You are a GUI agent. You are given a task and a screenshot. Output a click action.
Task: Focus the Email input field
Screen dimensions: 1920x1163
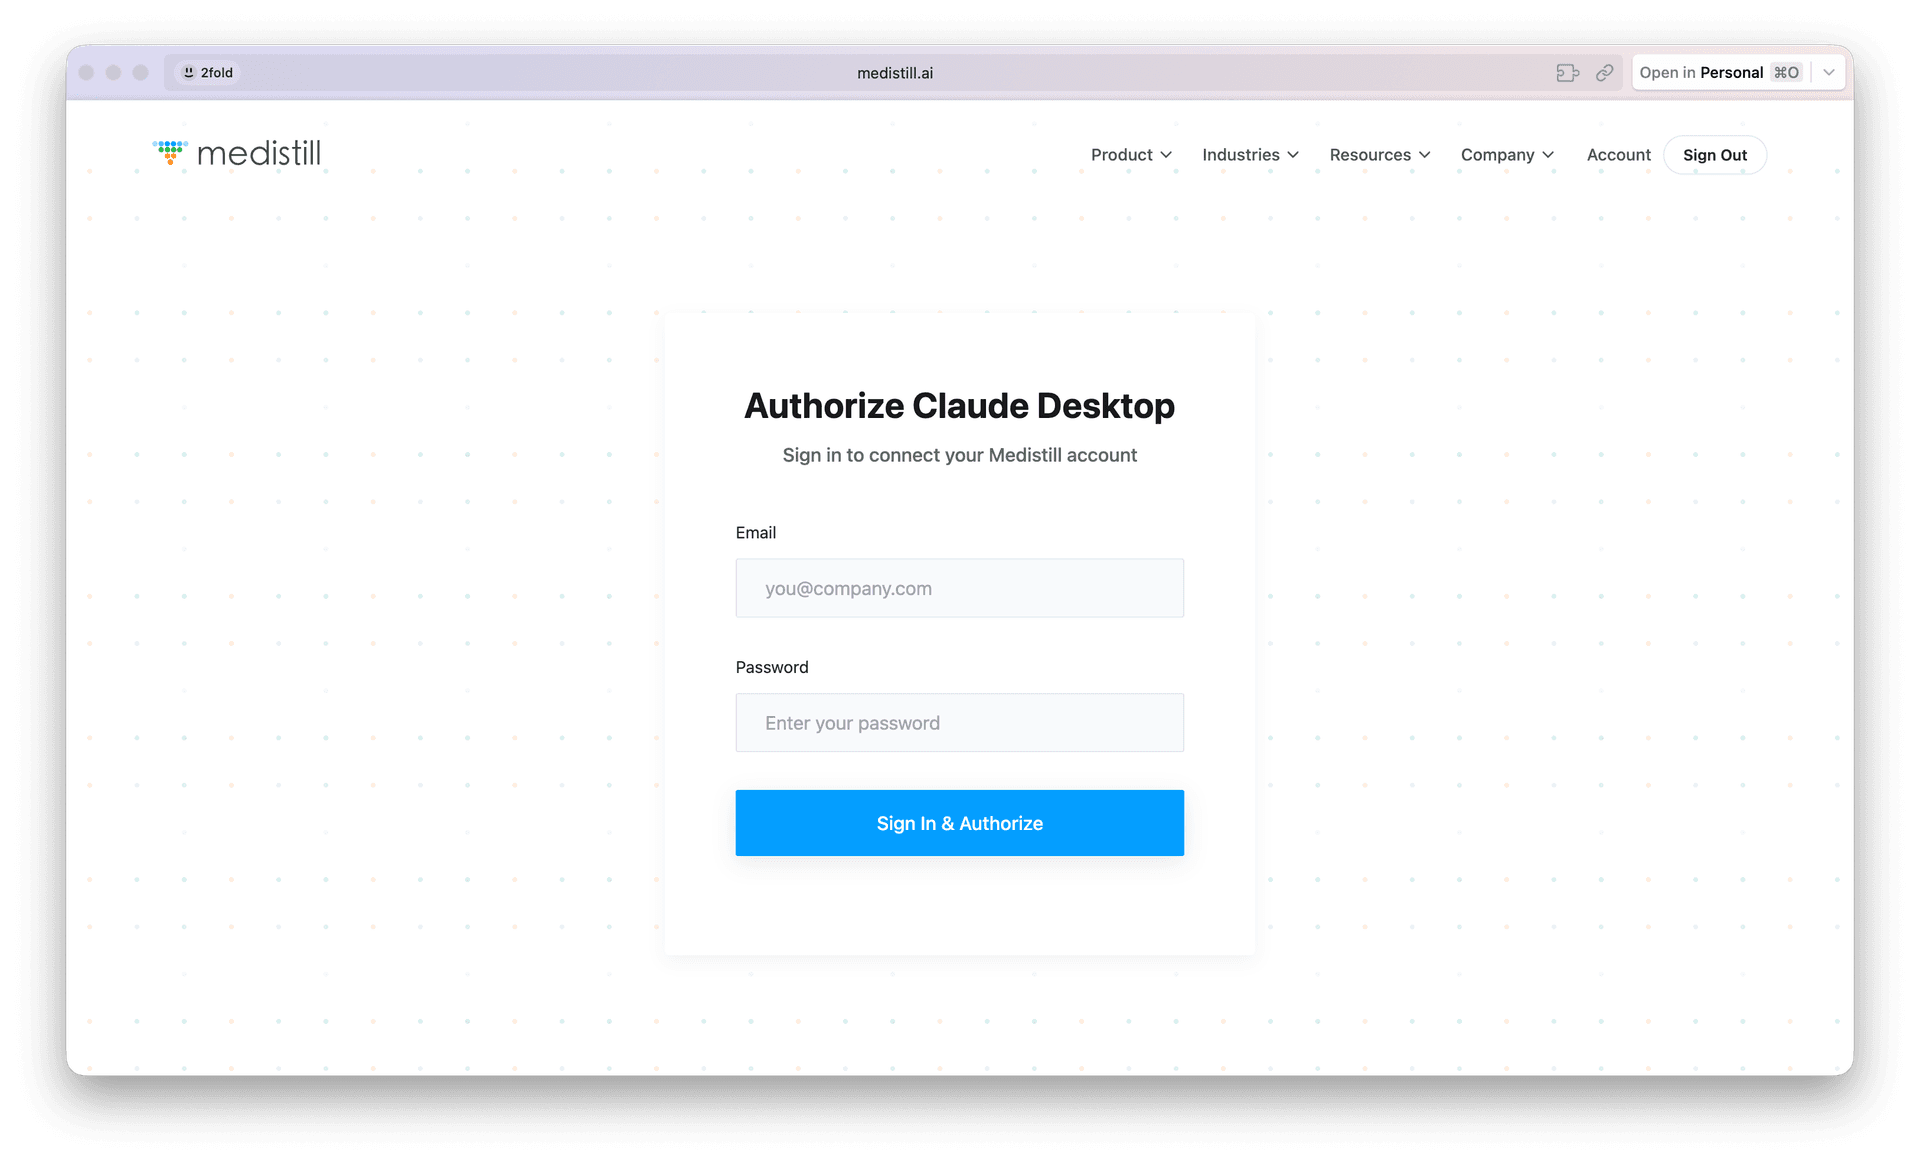[959, 588]
